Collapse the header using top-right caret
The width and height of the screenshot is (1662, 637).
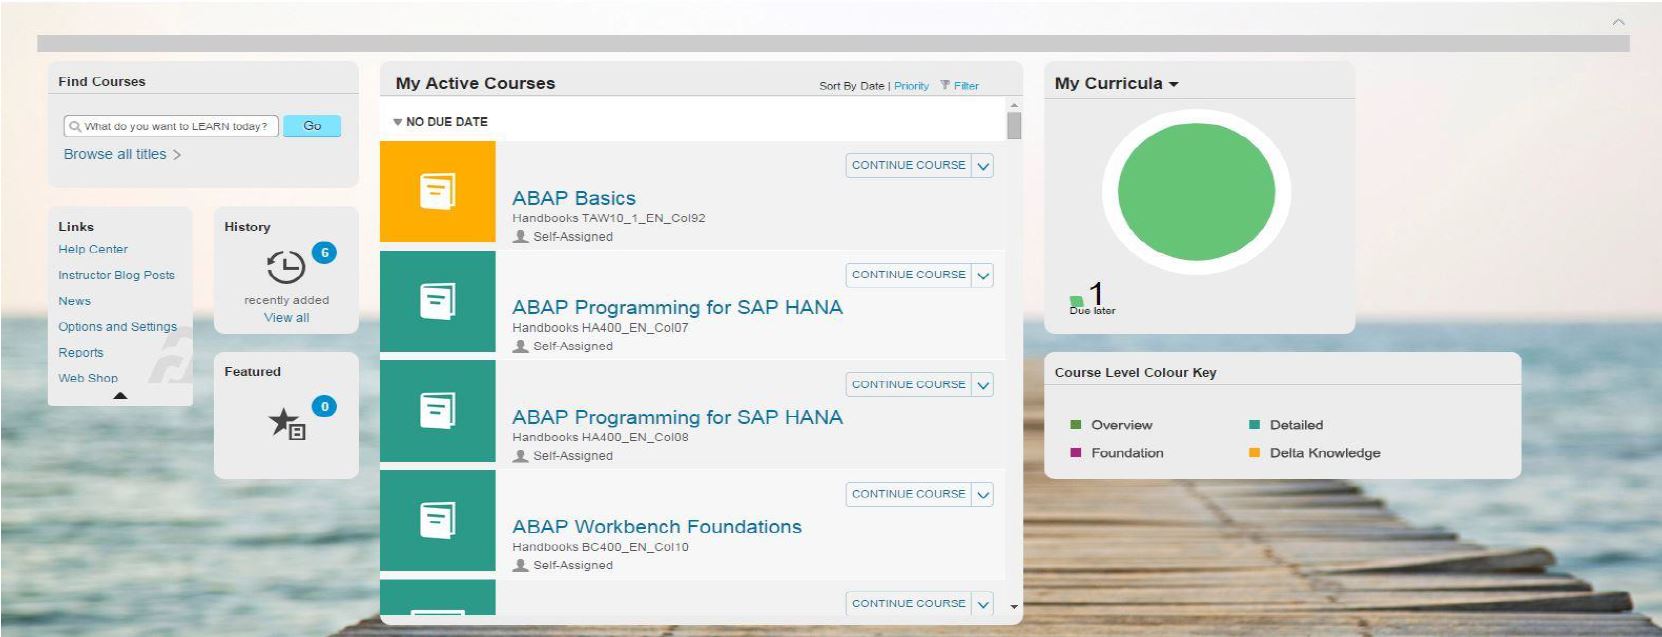tap(1618, 22)
